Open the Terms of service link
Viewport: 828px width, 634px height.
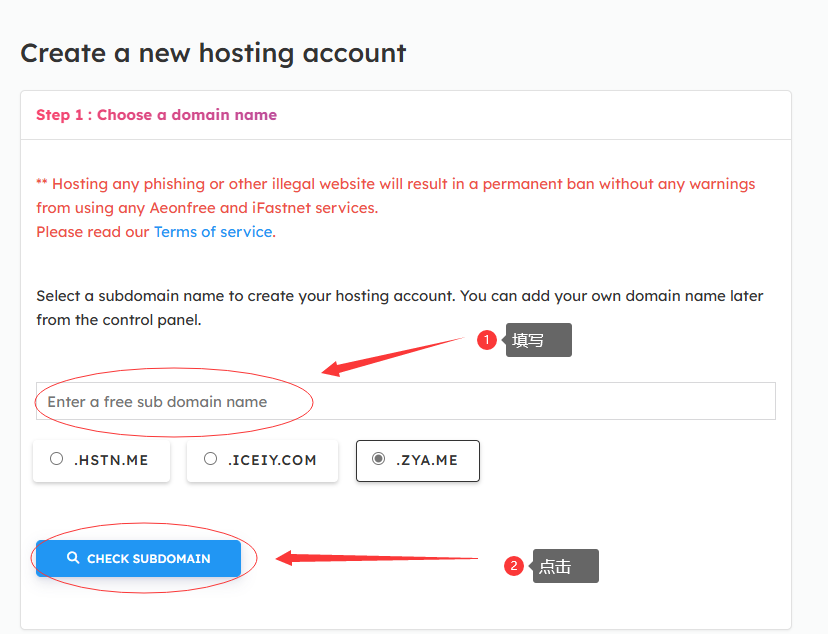pyautogui.click(x=213, y=232)
